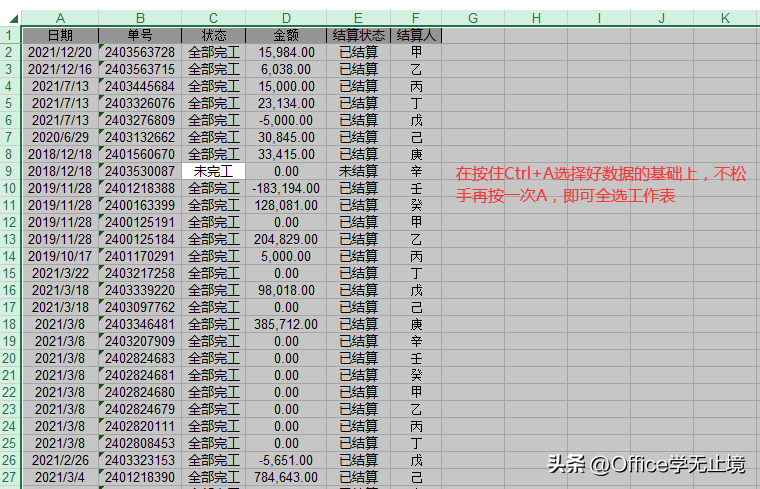
Task: Click order number 2403097762
Action: pyautogui.click(x=140, y=307)
